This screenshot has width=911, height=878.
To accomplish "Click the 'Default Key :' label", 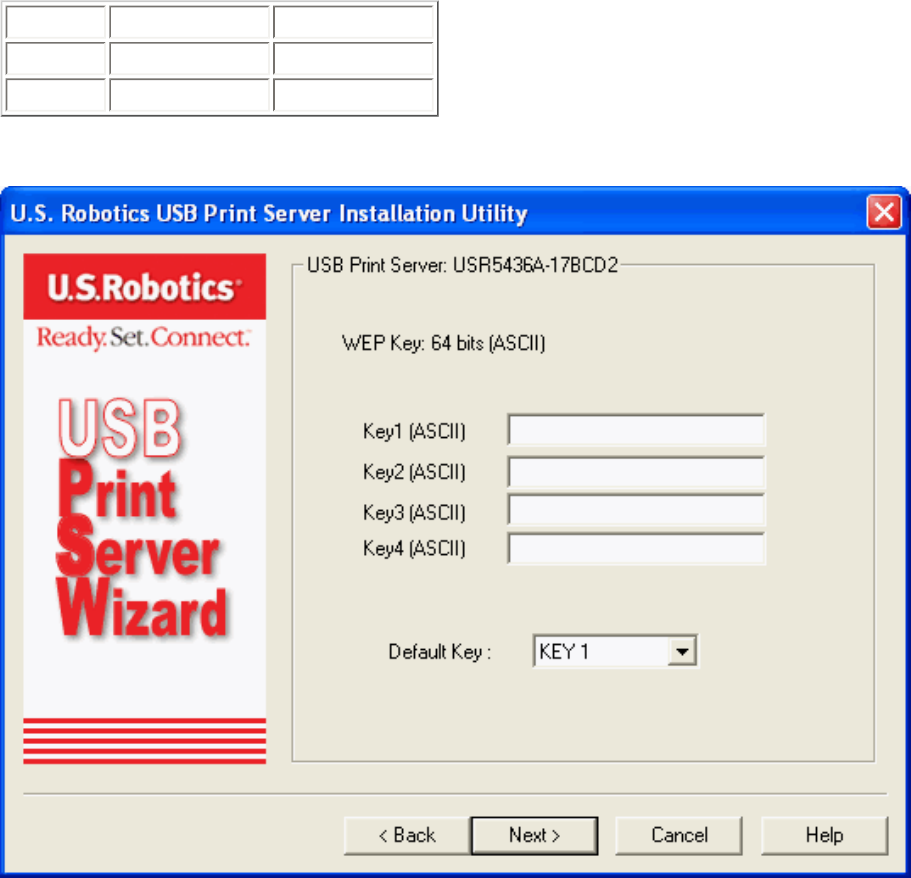I will tap(440, 652).
